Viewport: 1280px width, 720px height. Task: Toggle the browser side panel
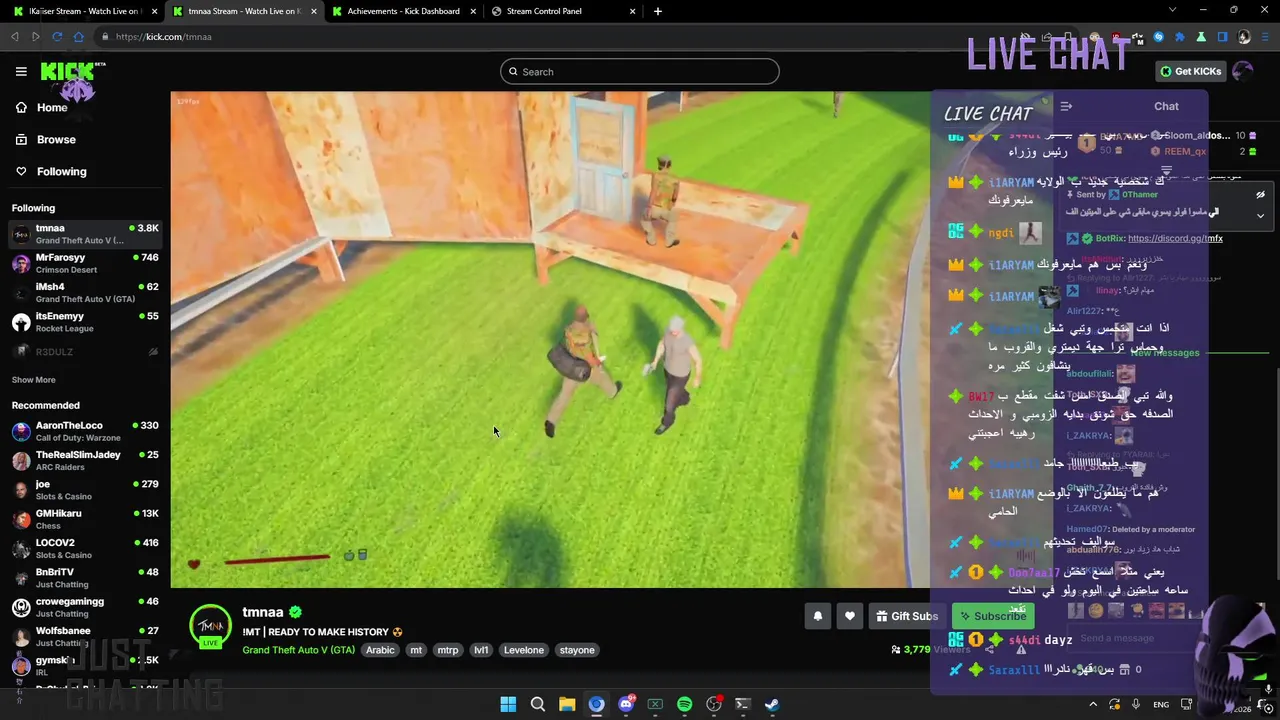pos(1222,37)
